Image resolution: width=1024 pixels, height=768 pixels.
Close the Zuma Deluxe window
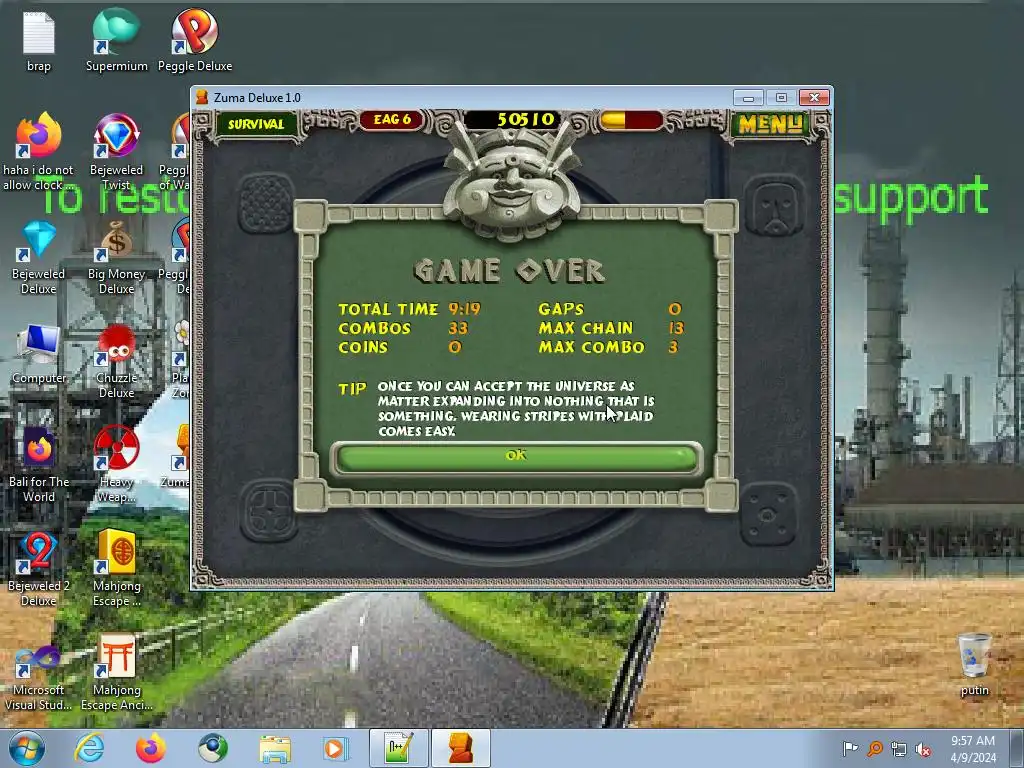814,98
